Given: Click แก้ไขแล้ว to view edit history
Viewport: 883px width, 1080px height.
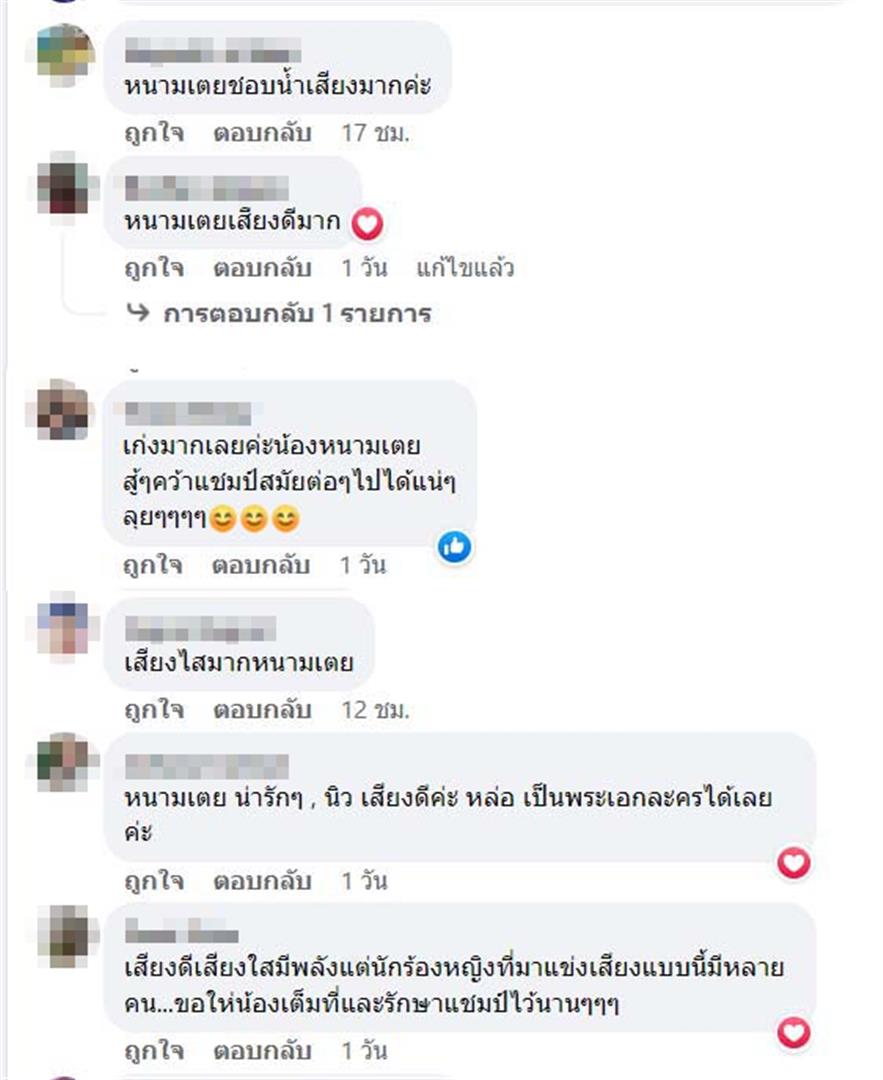Looking at the screenshot, I should click(465, 268).
